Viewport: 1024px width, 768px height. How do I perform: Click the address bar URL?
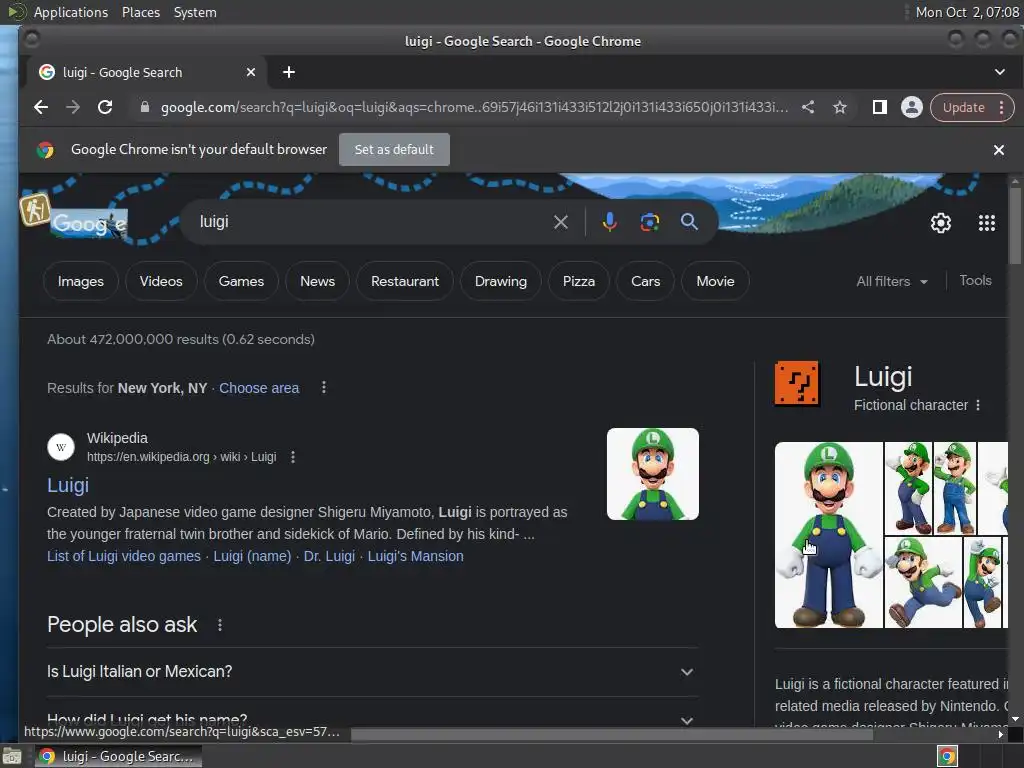click(x=474, y=107)
